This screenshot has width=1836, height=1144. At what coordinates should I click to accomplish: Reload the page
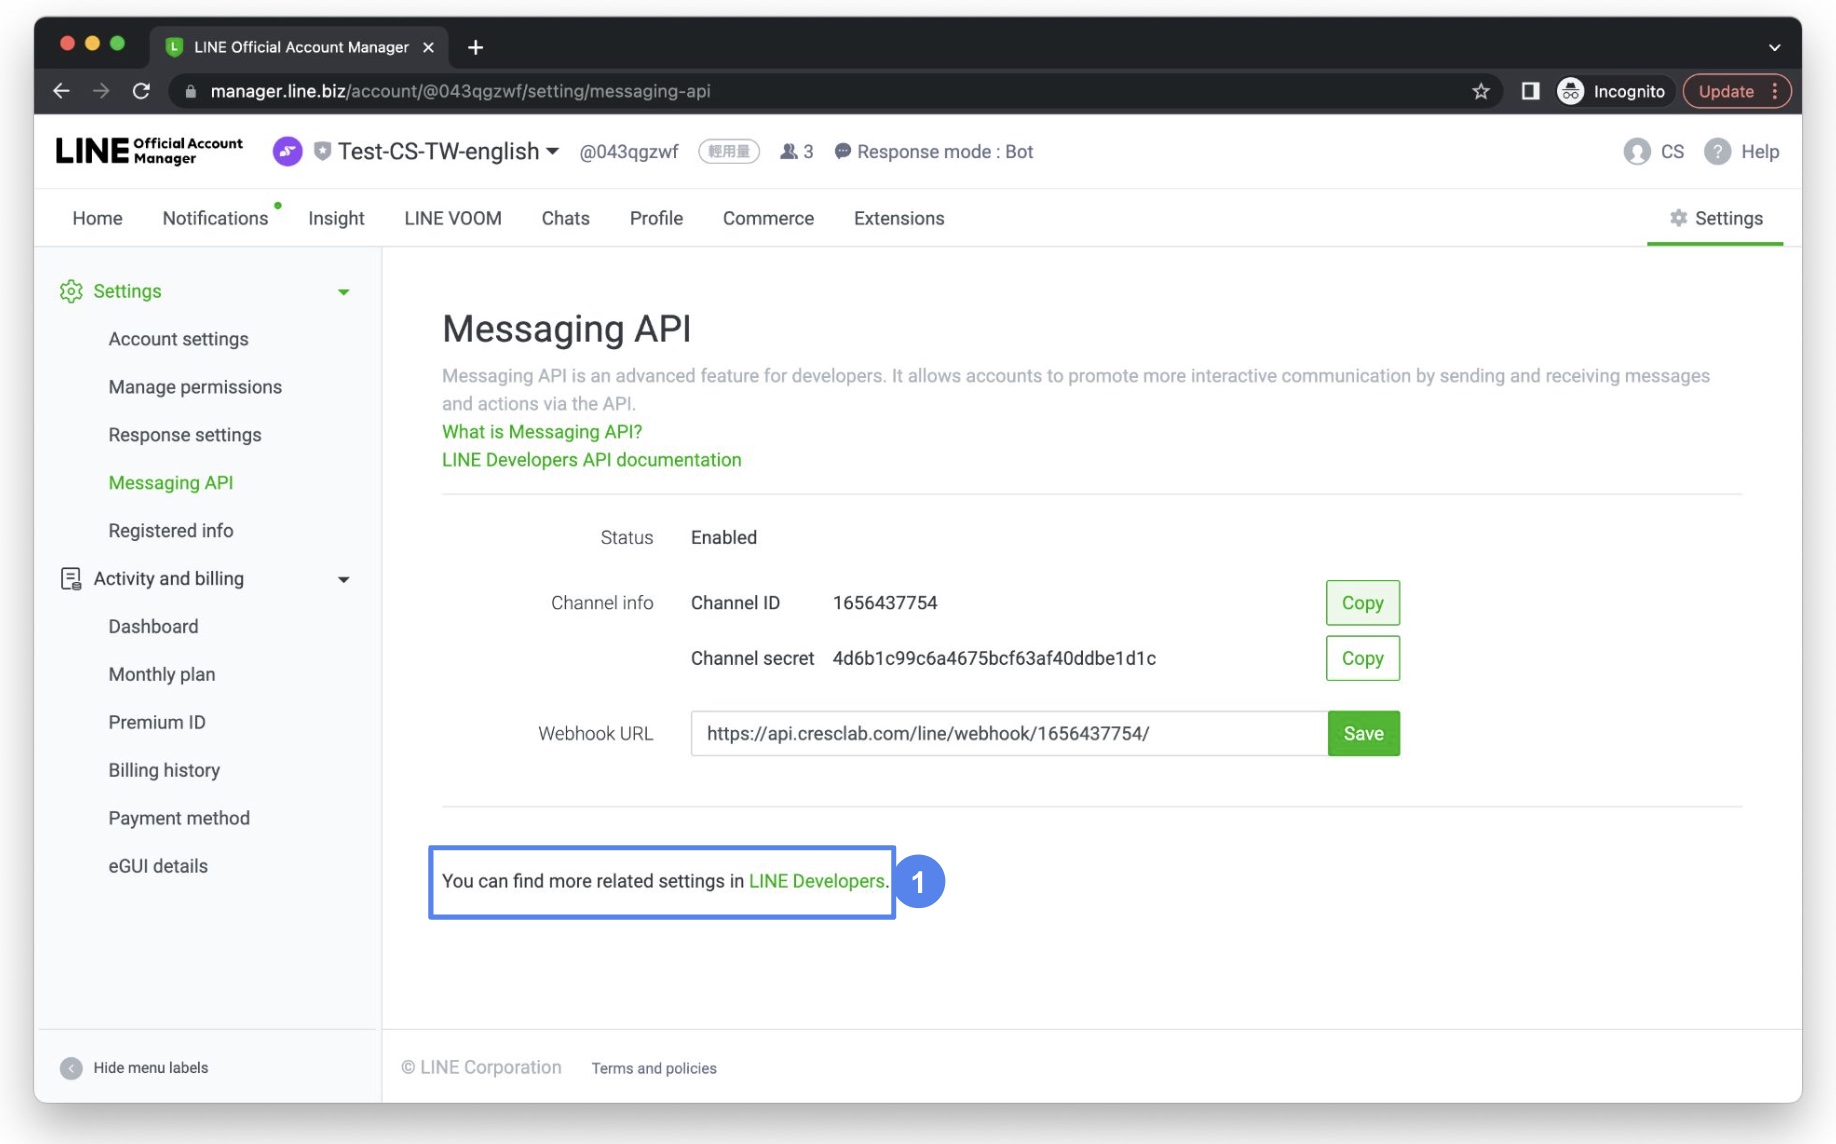pos(141,91)
